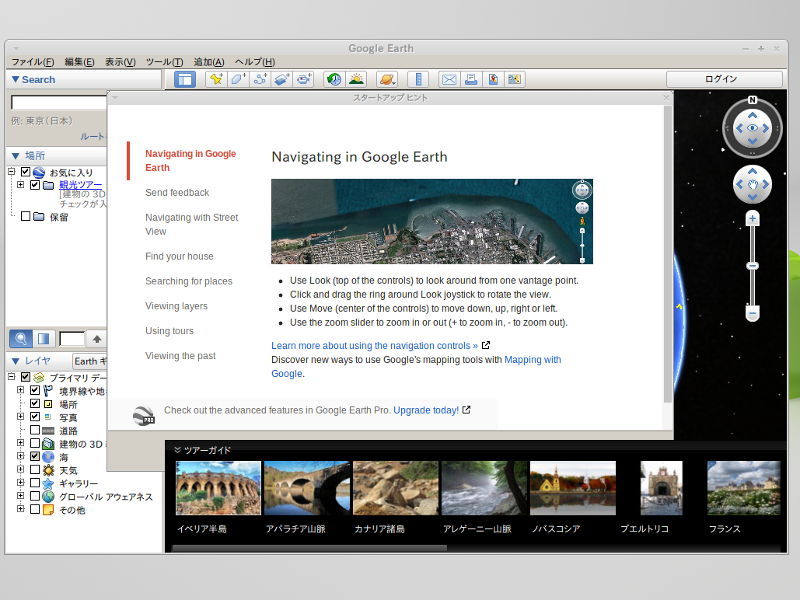Click the Move joystick hand control
Image resolution: width=800 pixels, height=600 pixels.
tap(752, 185)
